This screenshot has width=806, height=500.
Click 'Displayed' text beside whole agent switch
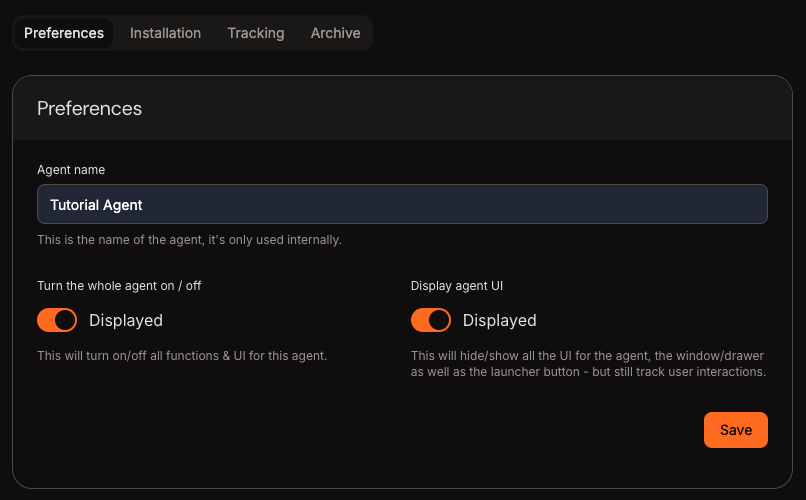click(x=126, y=321)
